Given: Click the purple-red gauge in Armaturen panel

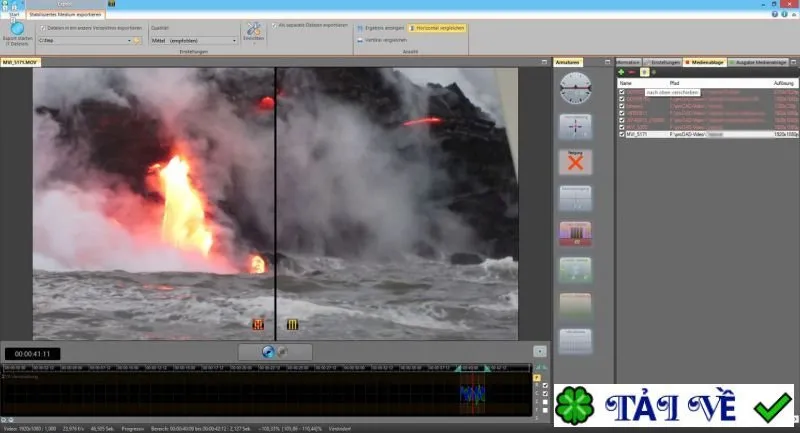Looking at the screenshot, I should (576, 234).
